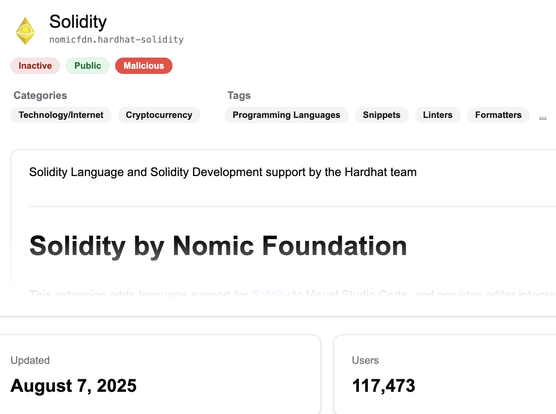Click the Categories section label
556x414 pixels.
click(x=40, y=95)
